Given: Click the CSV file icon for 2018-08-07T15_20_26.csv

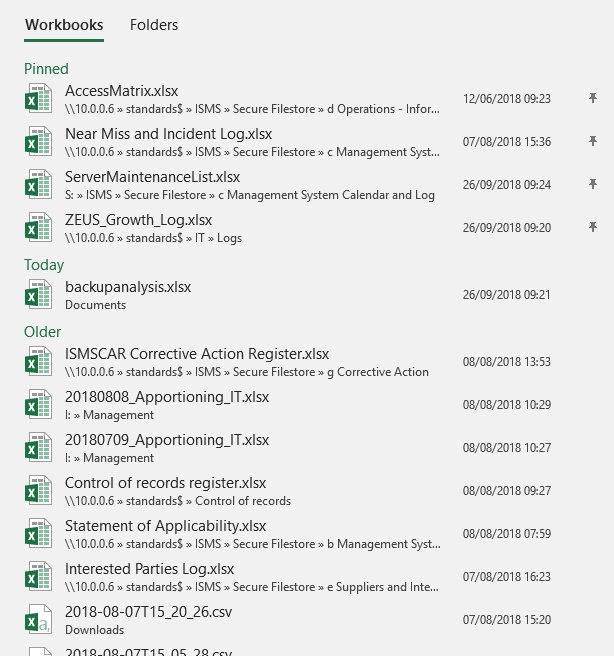Looking at the screenshot, I should [38, 620].
